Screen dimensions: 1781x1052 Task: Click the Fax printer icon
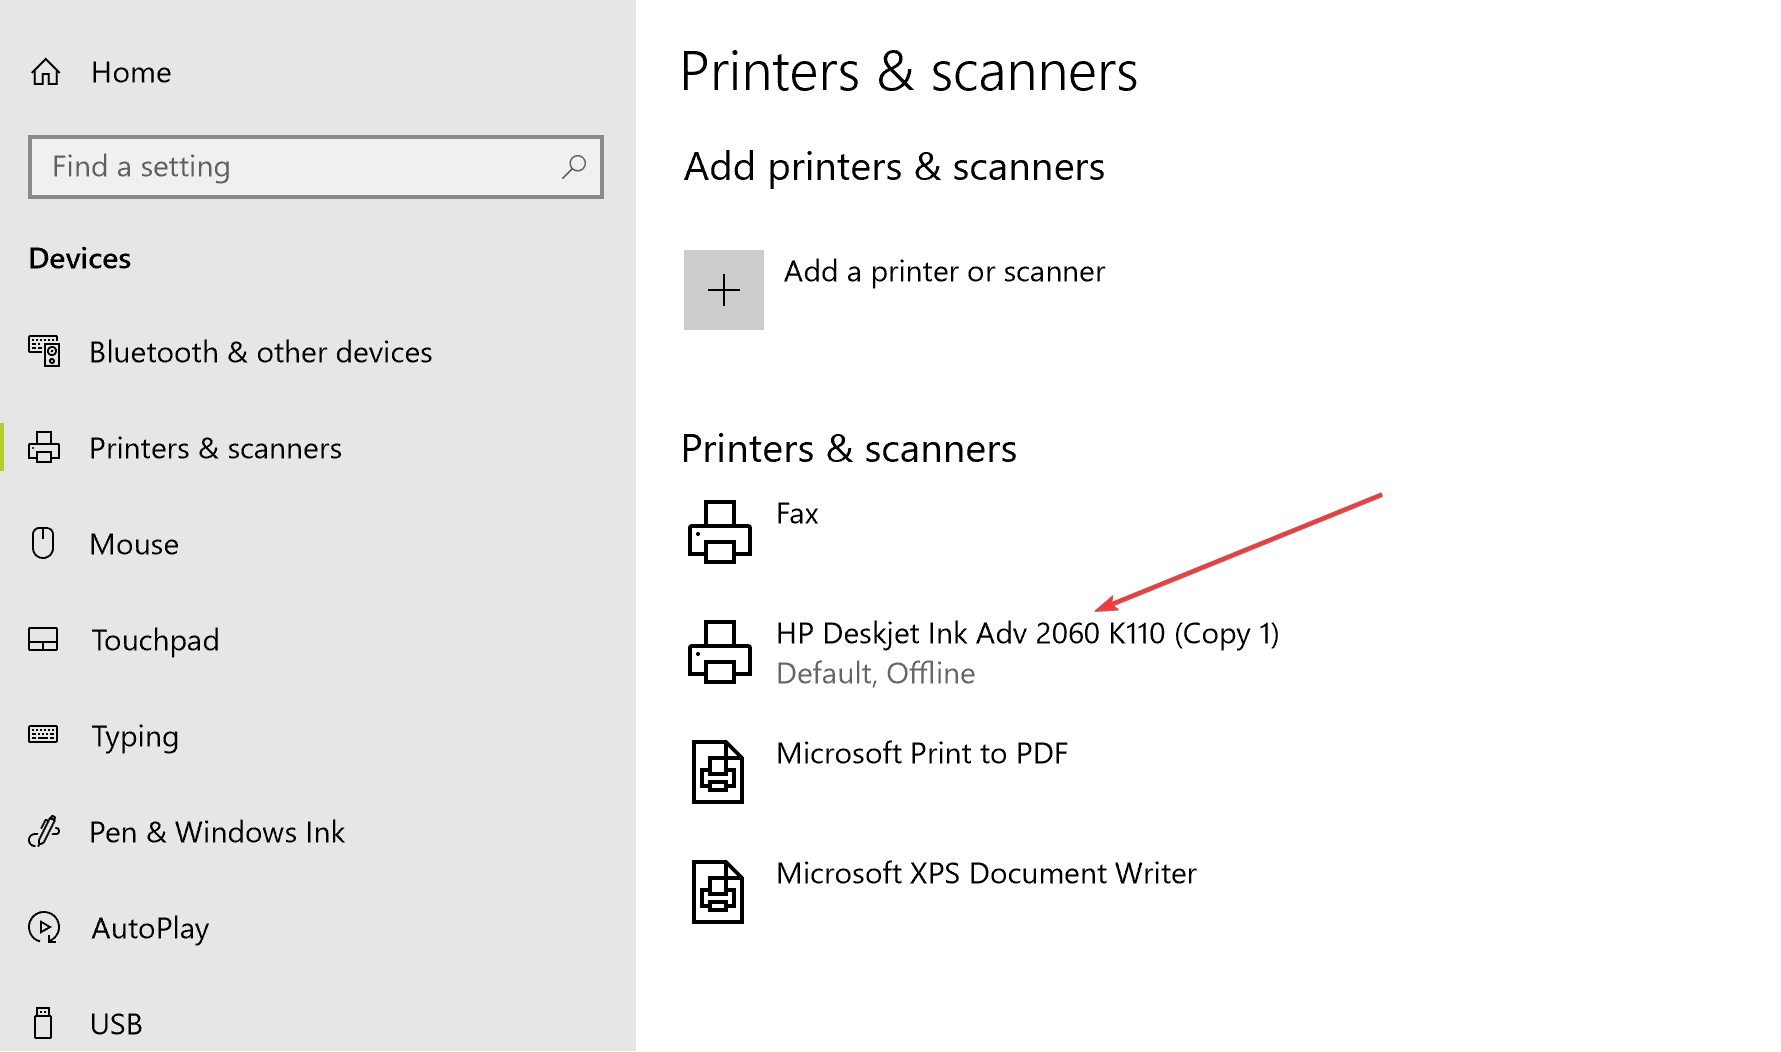(720, 532)
